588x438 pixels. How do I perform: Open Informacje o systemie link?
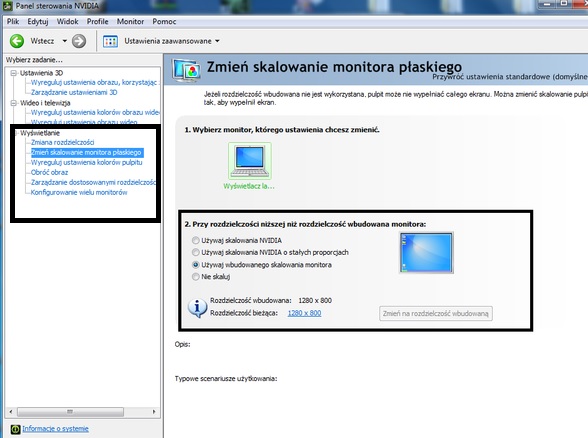click(56, 429)
